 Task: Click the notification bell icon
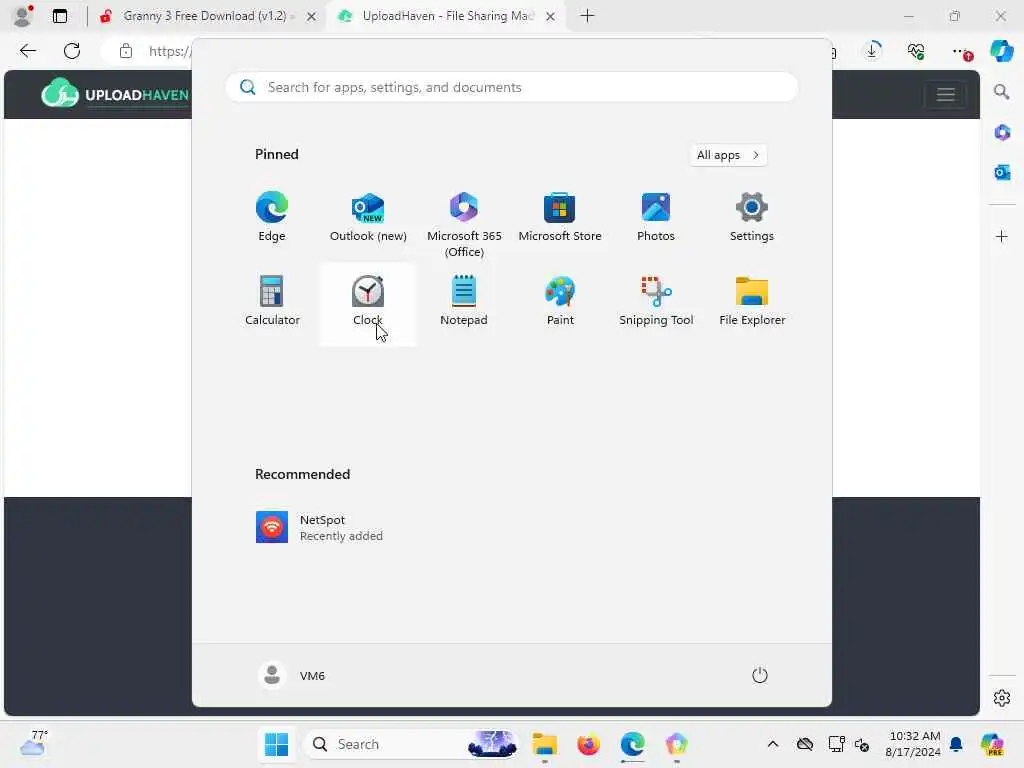(x=956, y=744)
